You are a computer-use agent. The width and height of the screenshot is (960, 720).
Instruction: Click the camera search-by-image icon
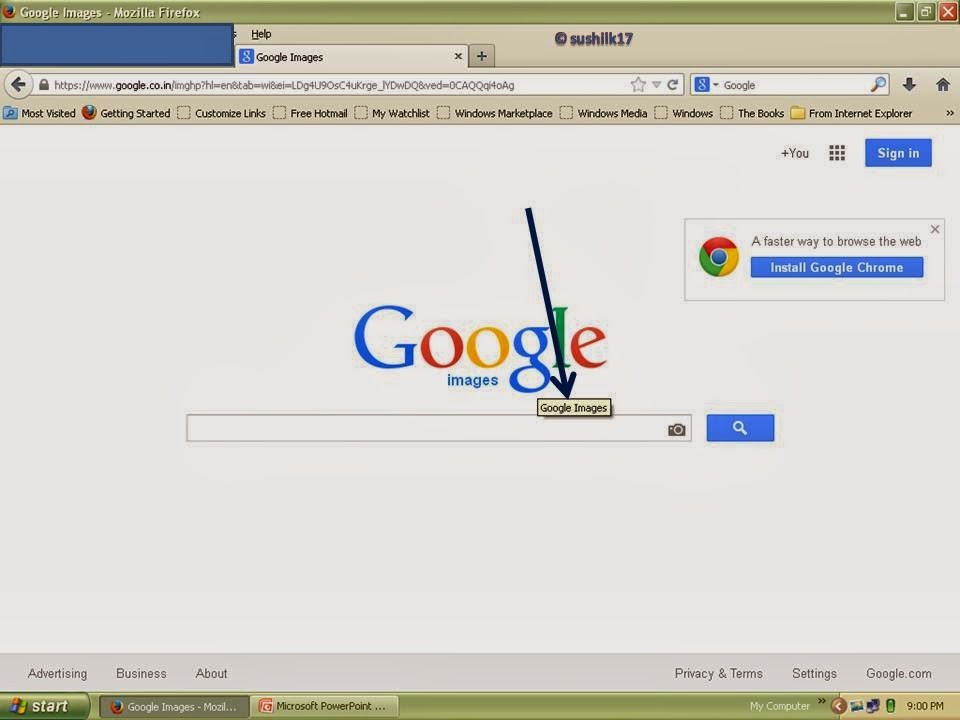click(x=677, y=429)
